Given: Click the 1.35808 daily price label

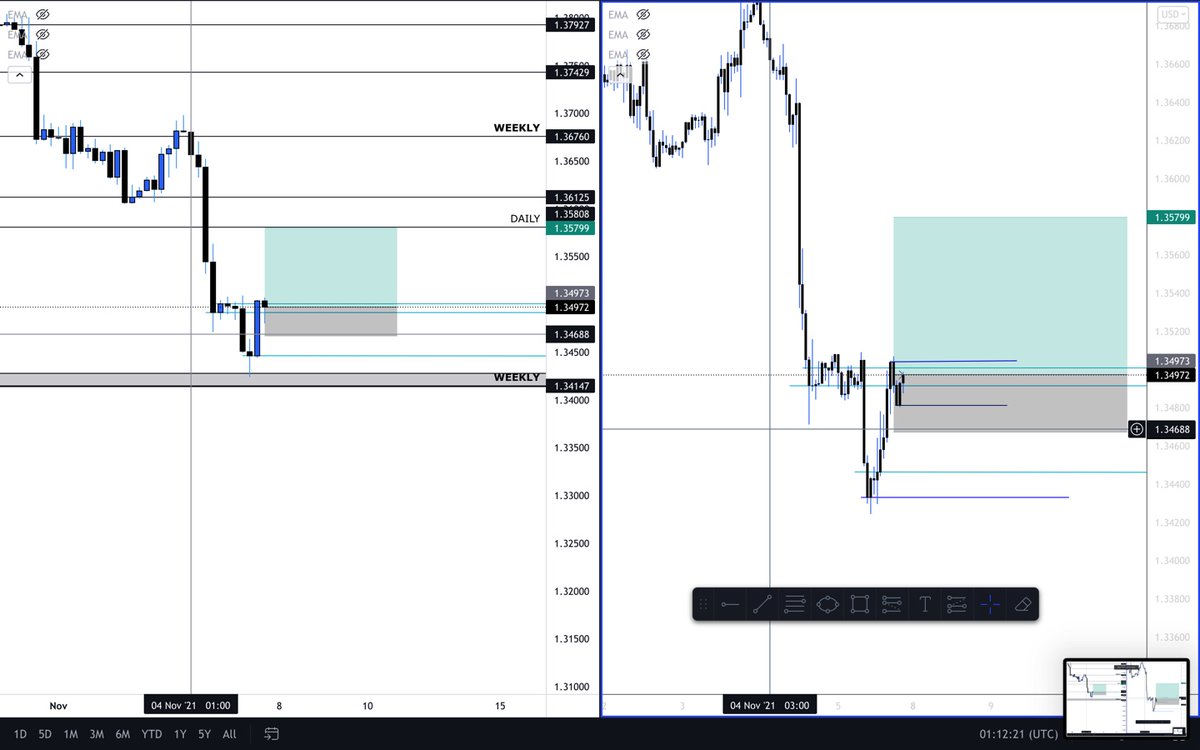Looking at the screenshot, I should tap(570, 214).
